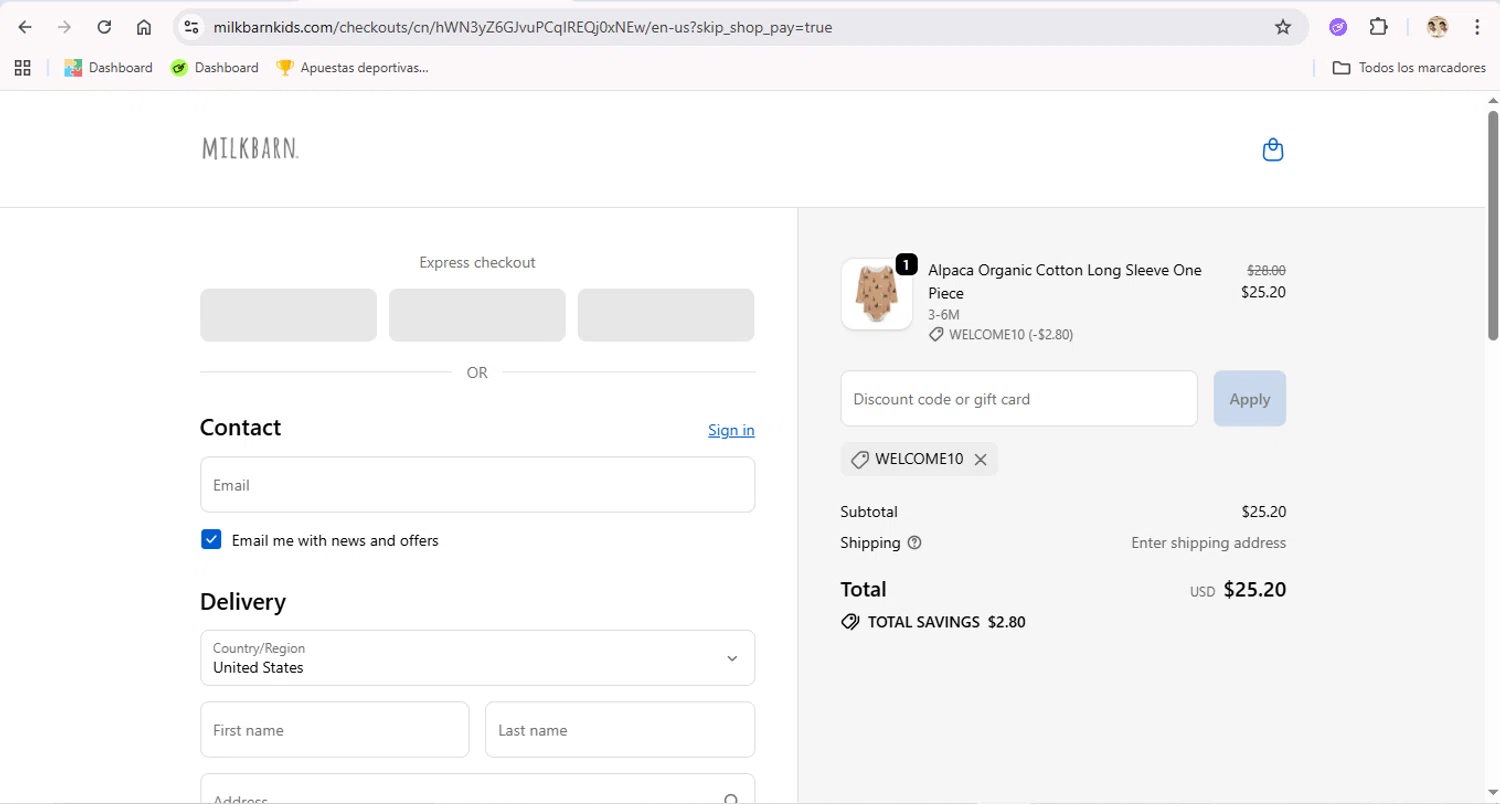Bookmark this page with the star icon
The width and height of the screenshot is (1500, 804).
pyautogui.click(x=1283, y=27)
